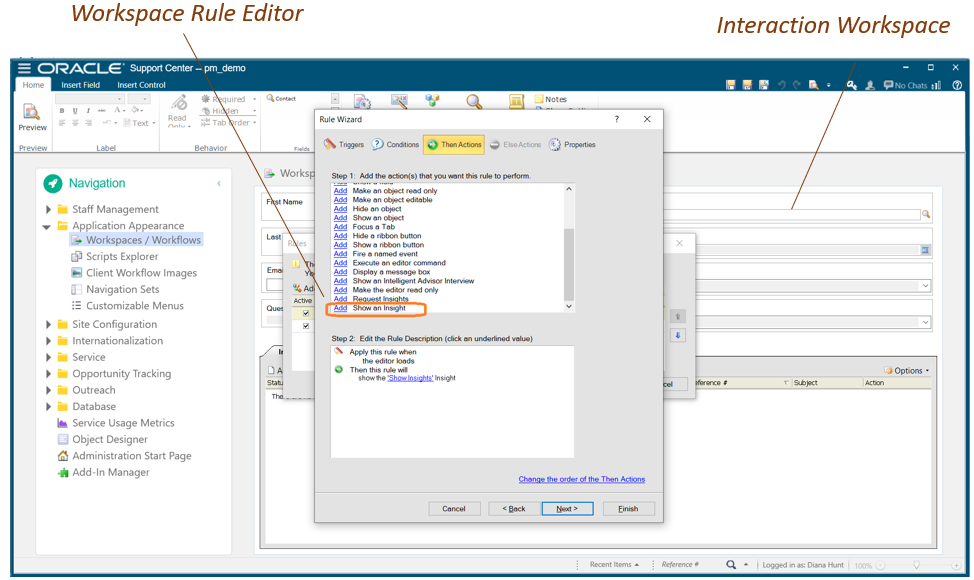Screen dimensions: 974x580
Task: Click the user profile silhouette icon
Action: point(870,85)
